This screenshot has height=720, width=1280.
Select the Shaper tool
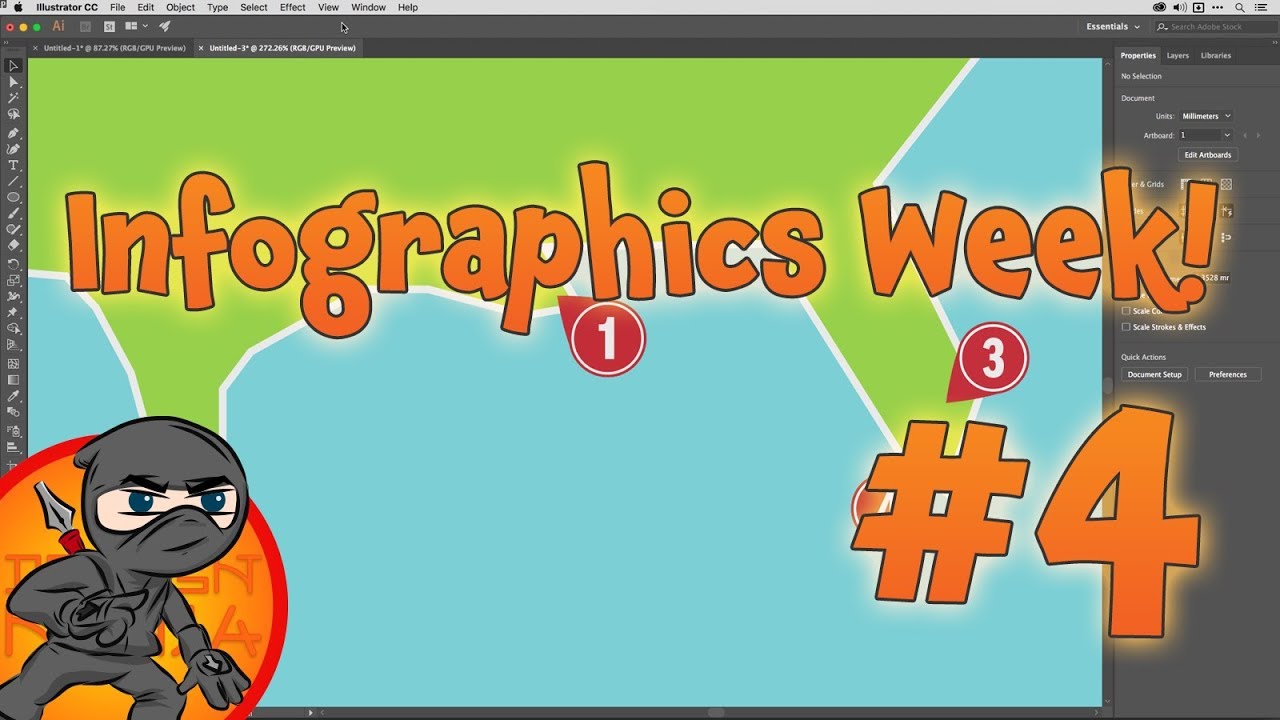pos(13,230)
